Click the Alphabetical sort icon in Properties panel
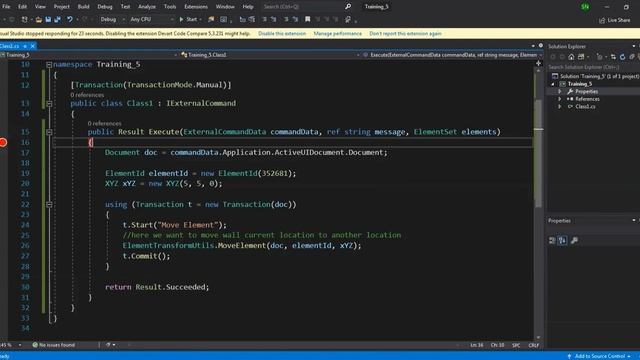The image size is (640, 360). (562, 240)
